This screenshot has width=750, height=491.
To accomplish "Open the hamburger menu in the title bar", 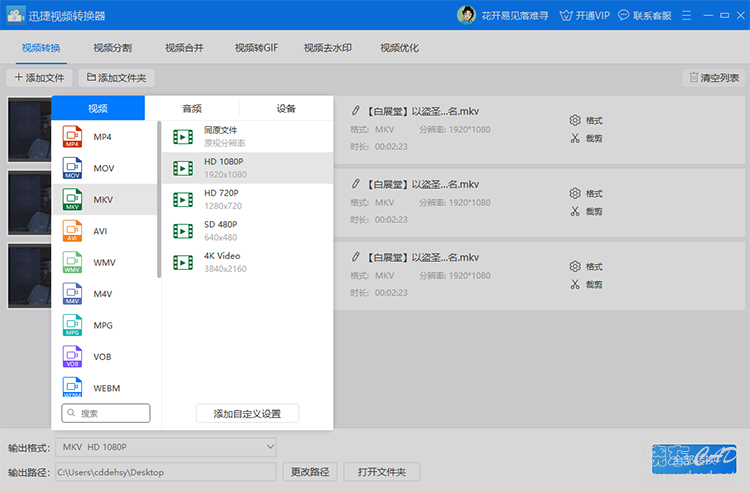I will 686,16.
